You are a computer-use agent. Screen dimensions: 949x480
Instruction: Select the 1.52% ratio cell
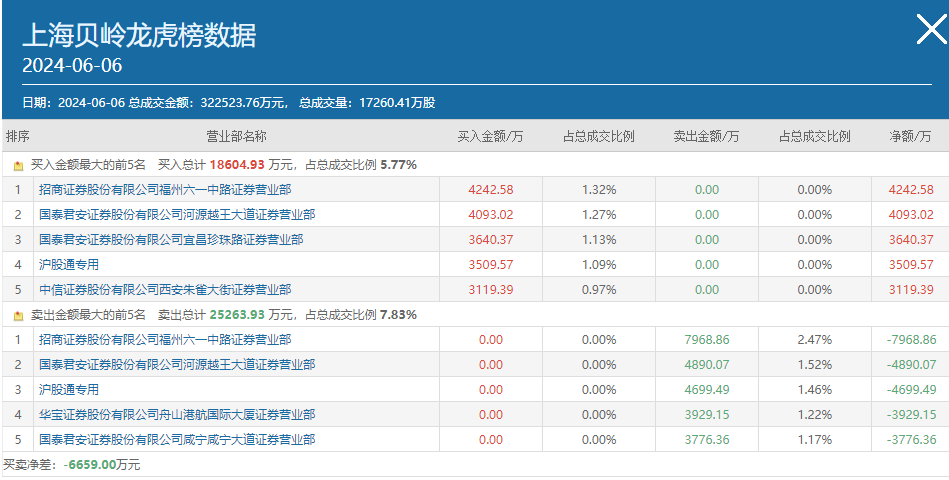815,364
